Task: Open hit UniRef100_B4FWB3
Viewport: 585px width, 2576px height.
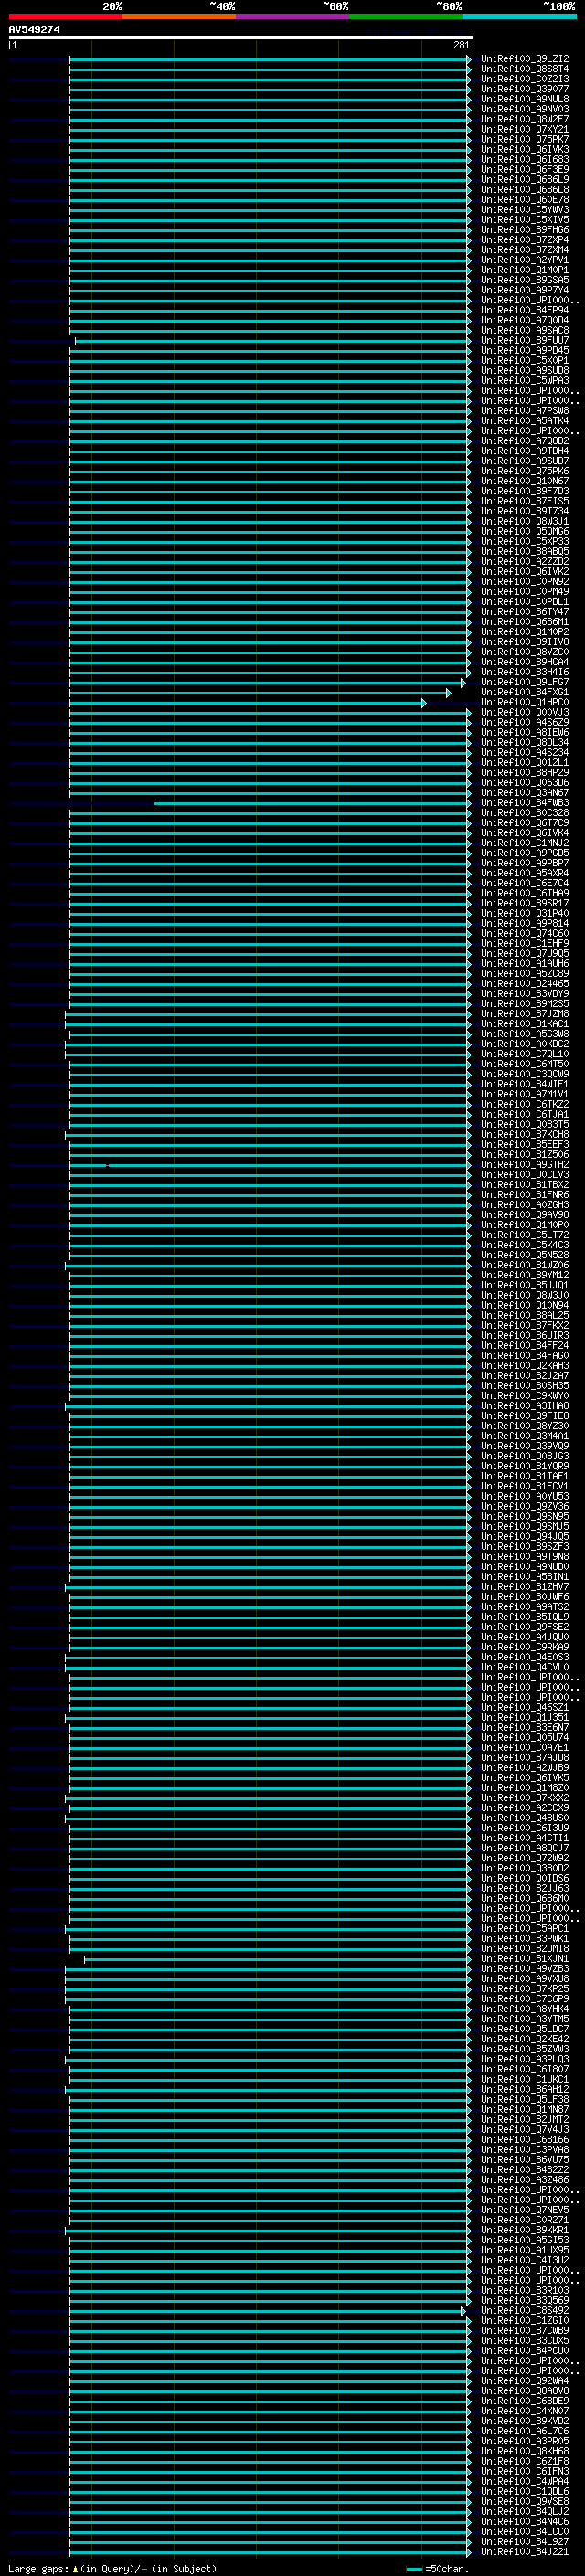Action: (525, 802)
